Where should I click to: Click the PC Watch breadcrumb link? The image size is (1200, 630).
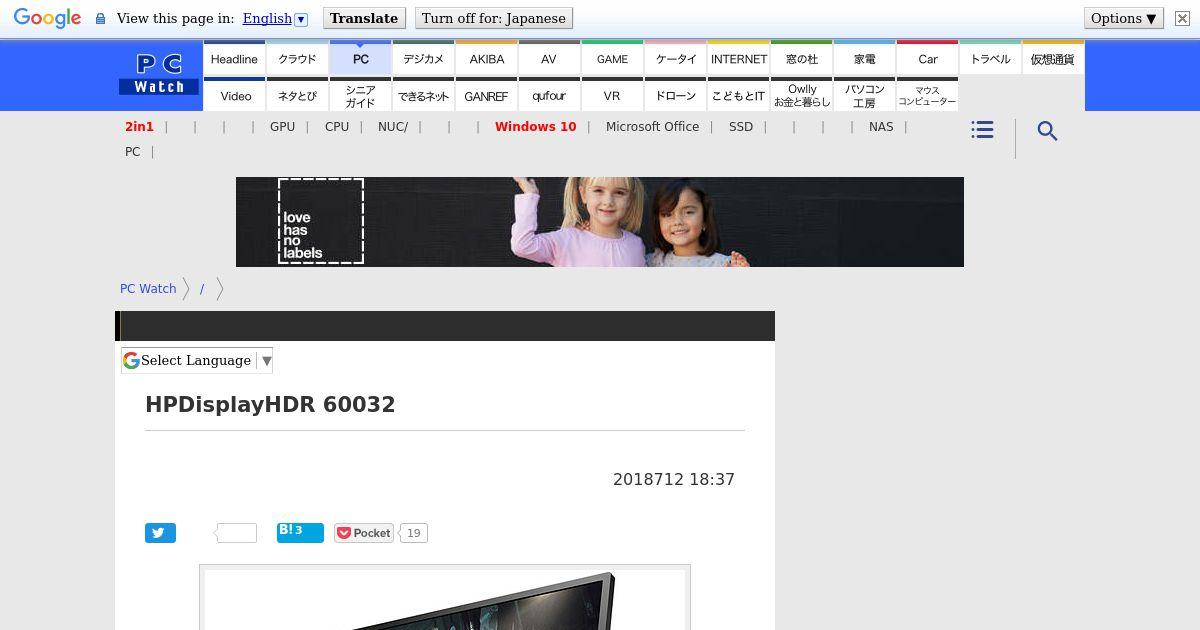tap(148, 289)
